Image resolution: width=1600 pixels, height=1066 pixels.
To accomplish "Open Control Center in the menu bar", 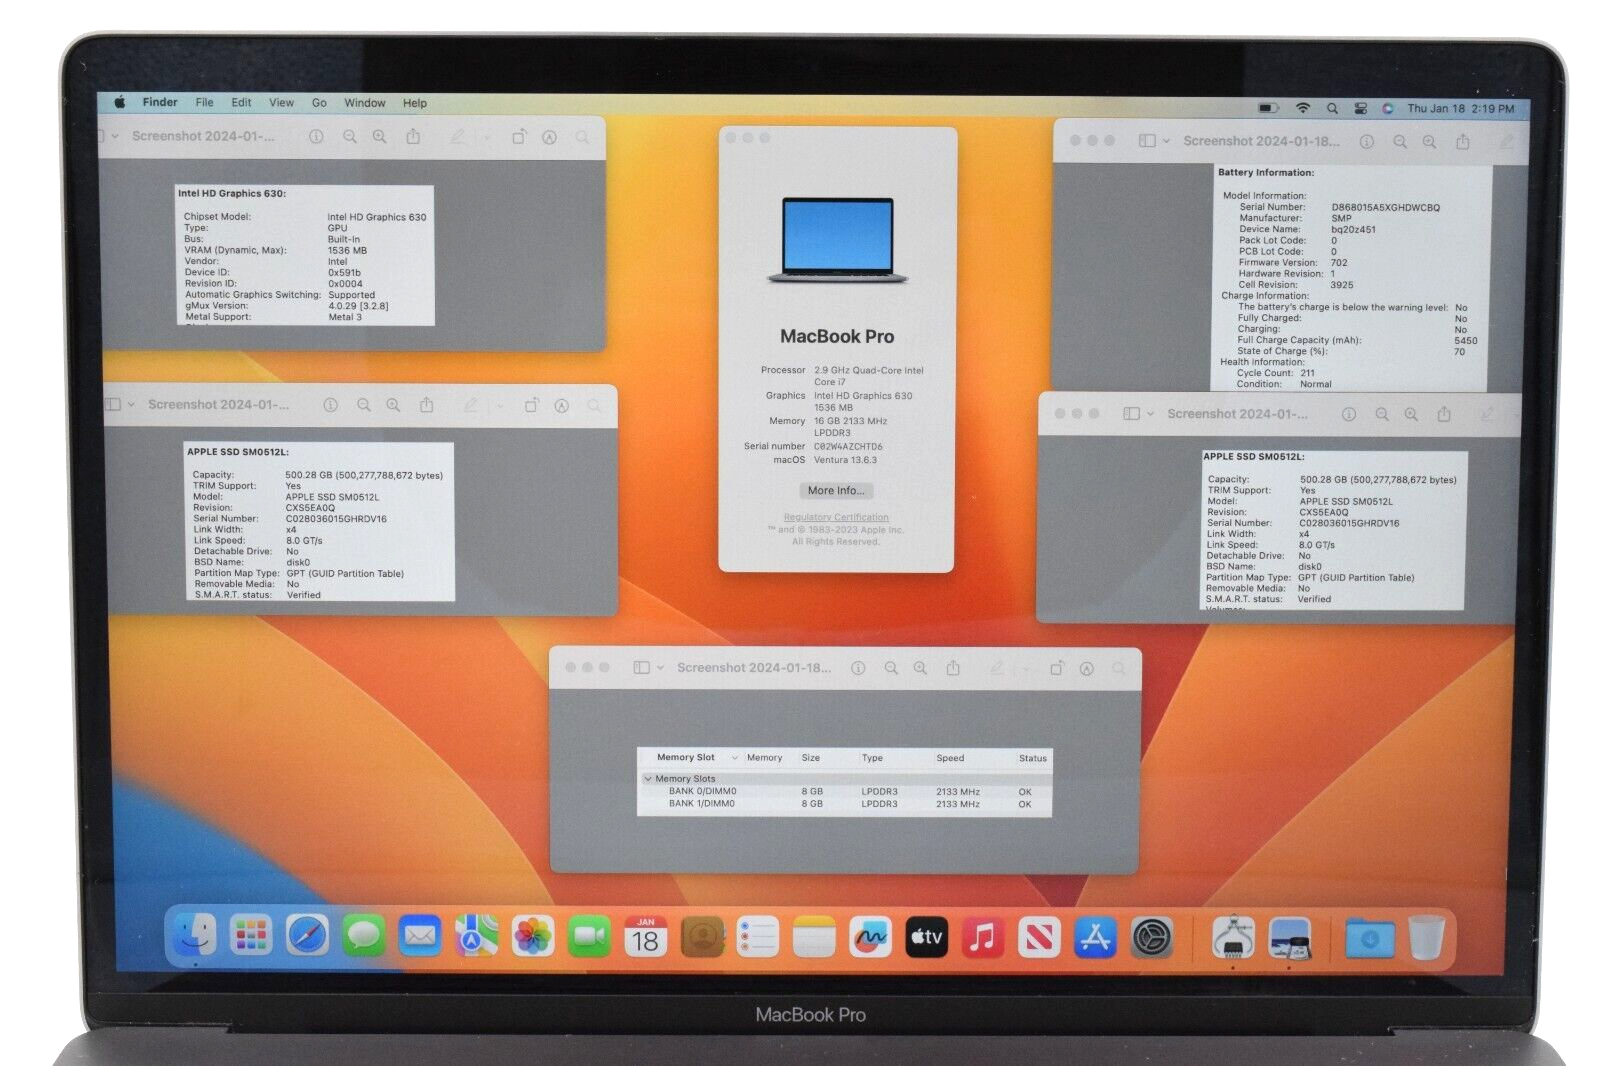I will pyautogui.click(x=1361, y=108).
